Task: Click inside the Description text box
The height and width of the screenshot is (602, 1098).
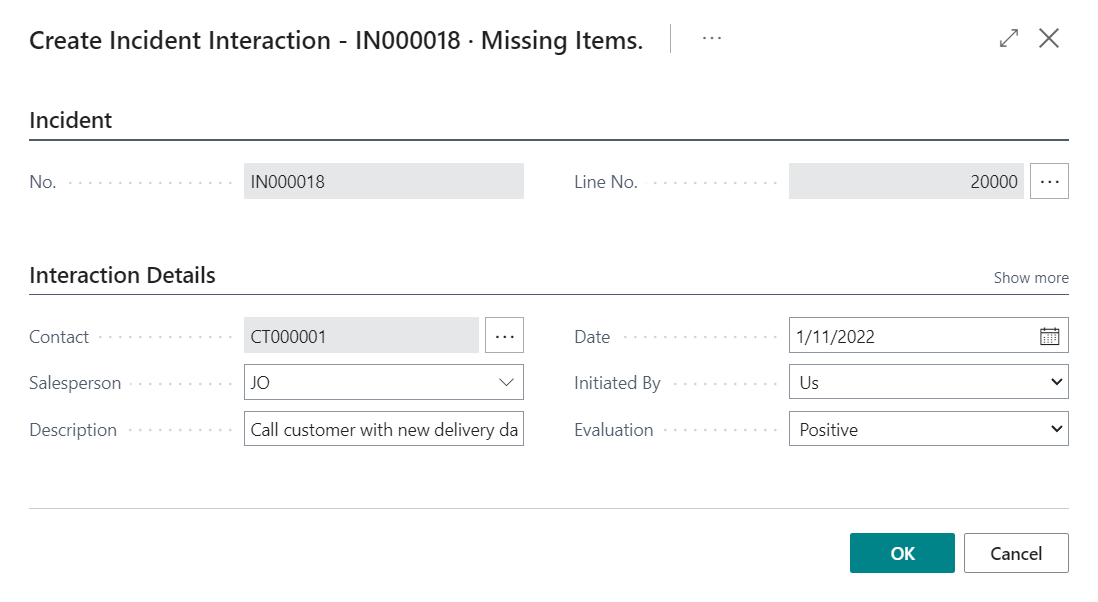Action: 383,429
